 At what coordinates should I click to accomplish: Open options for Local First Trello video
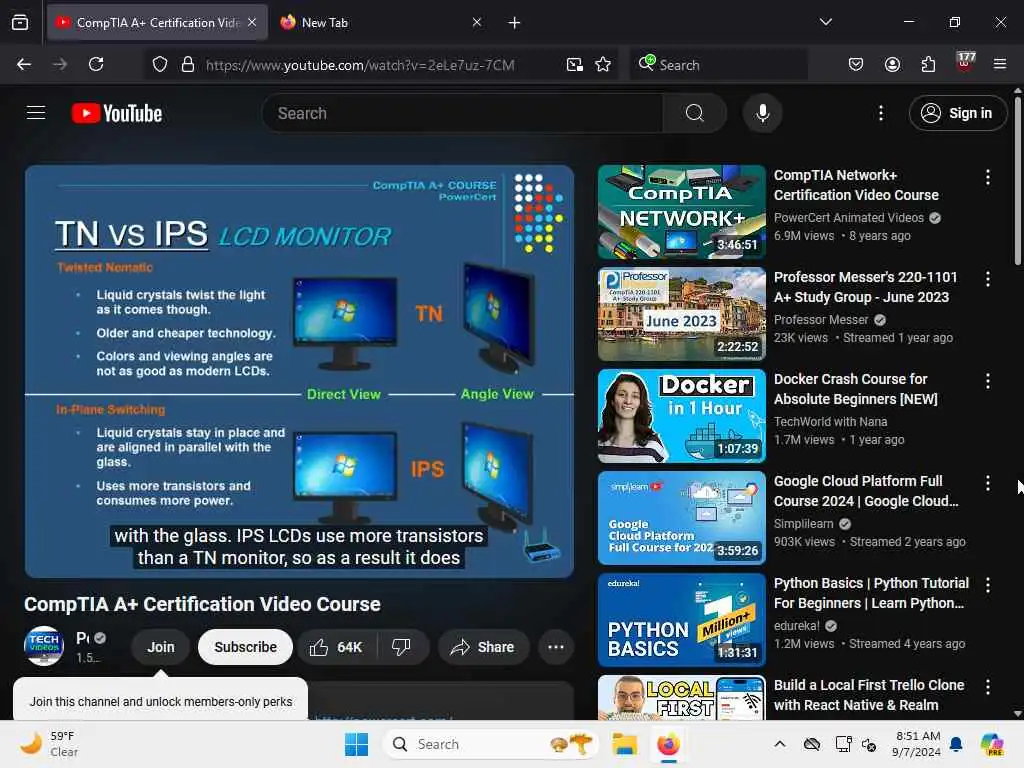[x=987, y=687]
